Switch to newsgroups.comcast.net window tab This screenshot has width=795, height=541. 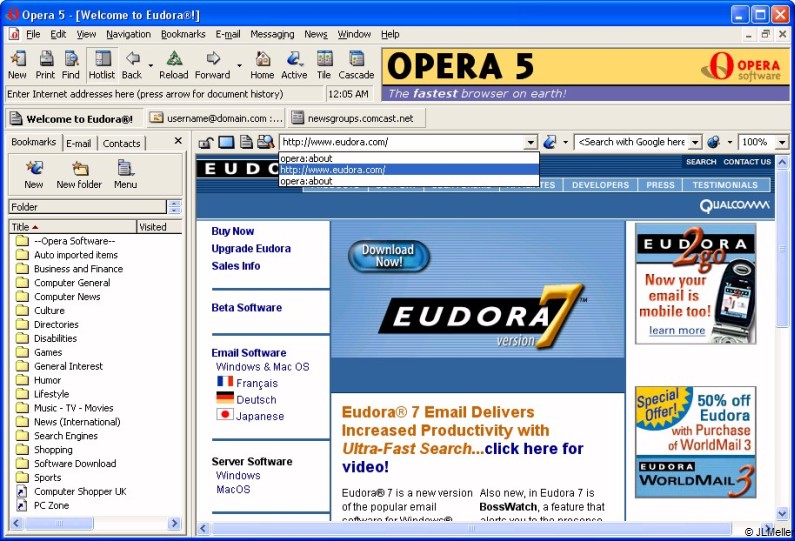click(356, 119)
